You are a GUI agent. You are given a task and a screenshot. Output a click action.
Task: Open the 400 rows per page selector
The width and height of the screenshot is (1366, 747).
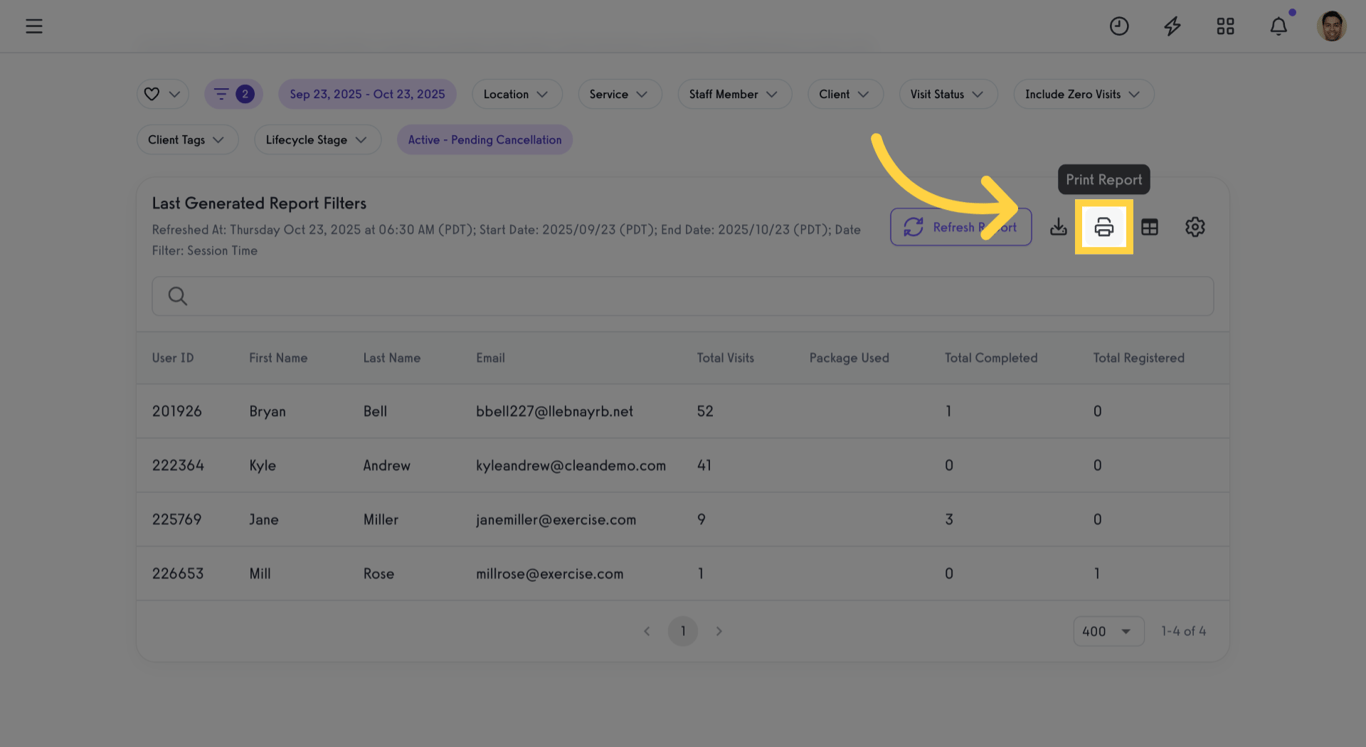[1108, 631]
